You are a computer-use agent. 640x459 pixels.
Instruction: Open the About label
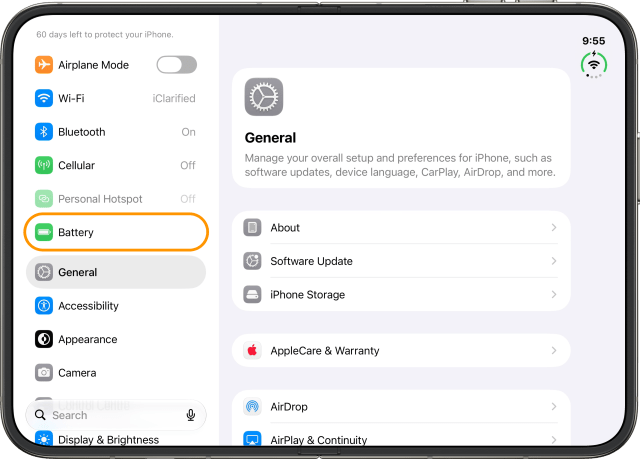tap(285, 228)
